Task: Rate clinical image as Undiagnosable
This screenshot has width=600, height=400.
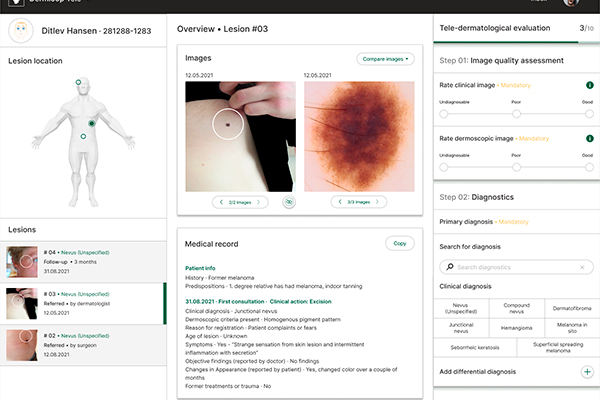Action: [x=442, y=113]
